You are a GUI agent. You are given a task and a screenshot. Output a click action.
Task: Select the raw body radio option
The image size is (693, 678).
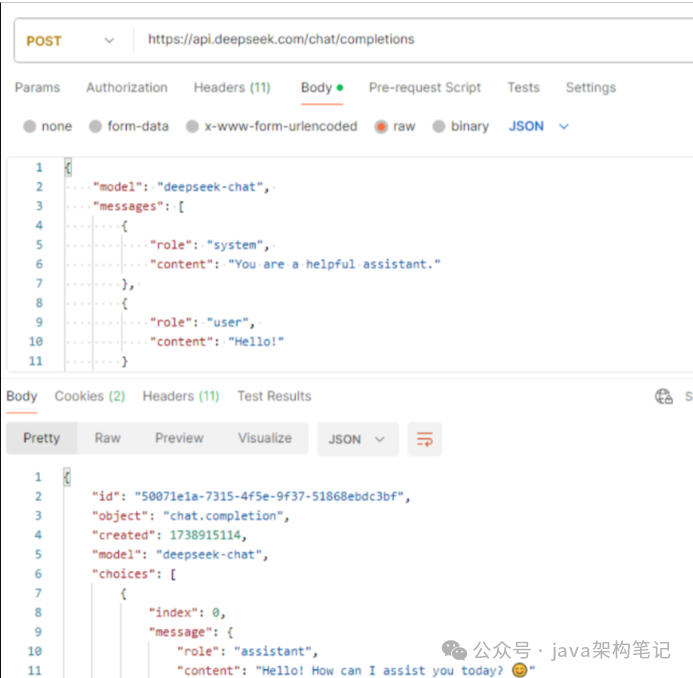coord(381,127)
